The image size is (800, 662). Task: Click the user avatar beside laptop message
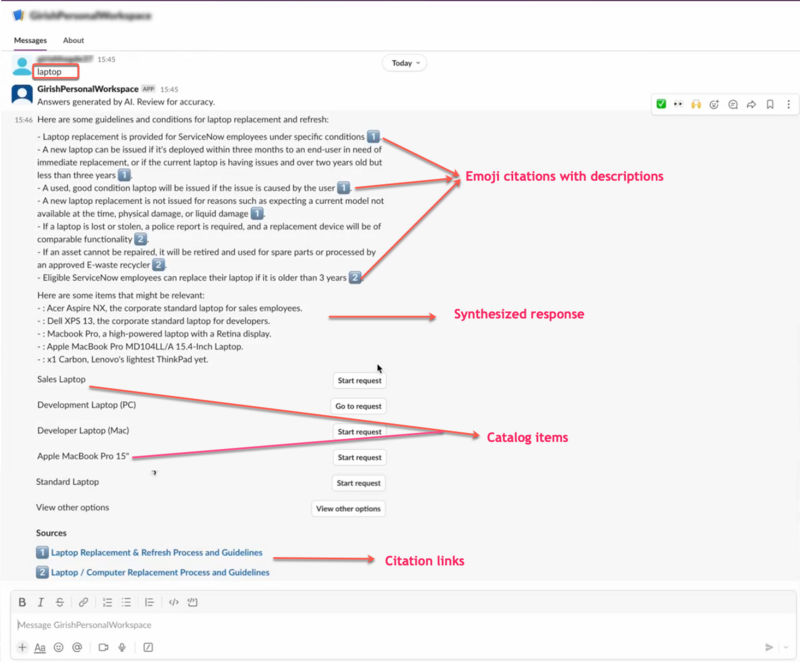pos(22,66)
